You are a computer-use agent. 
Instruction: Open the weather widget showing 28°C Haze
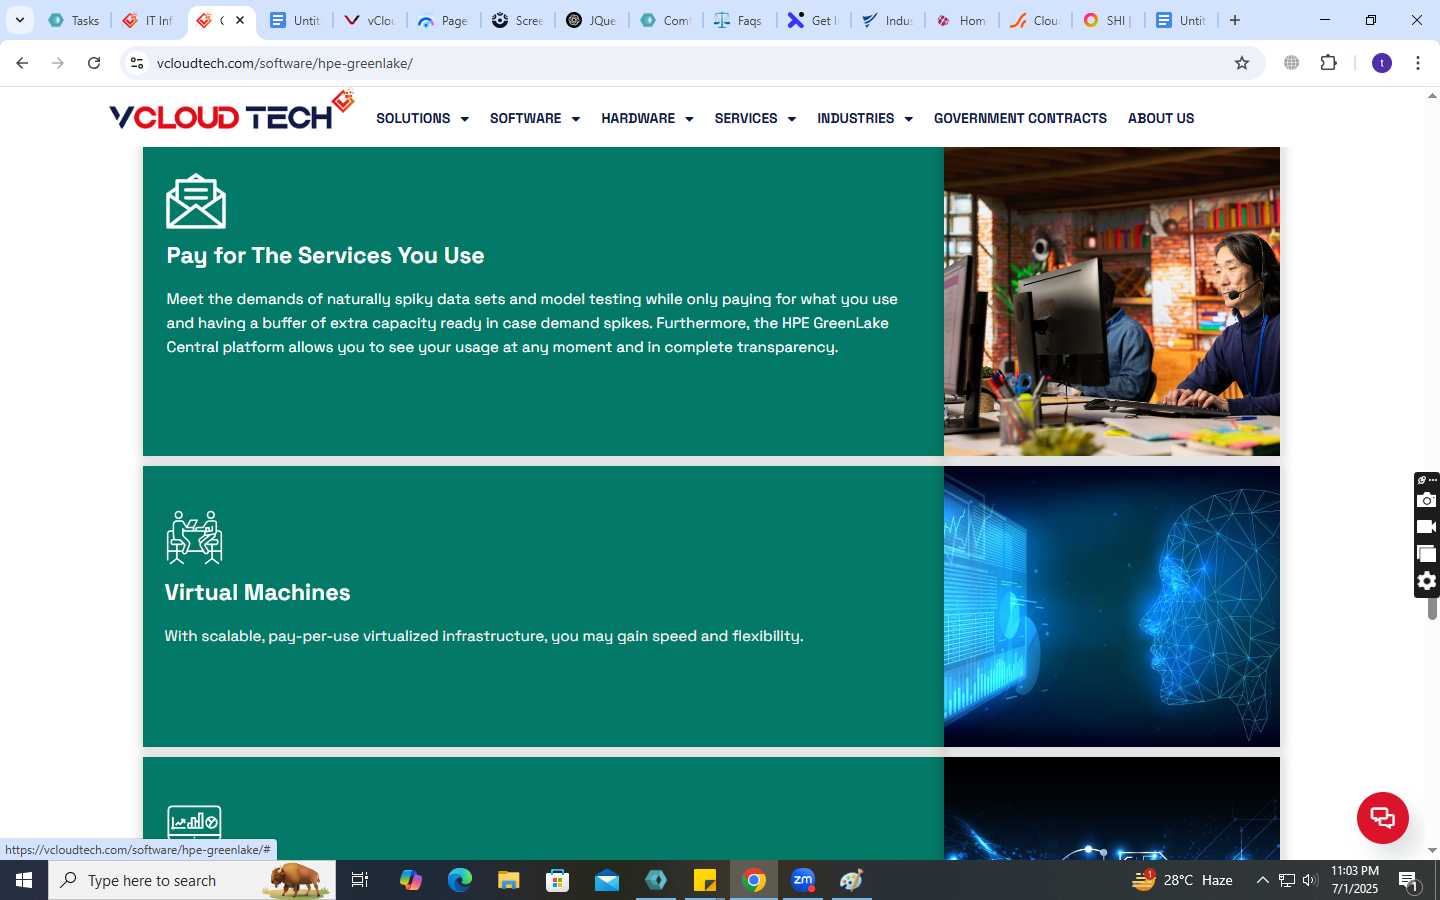coord(1183,880)
